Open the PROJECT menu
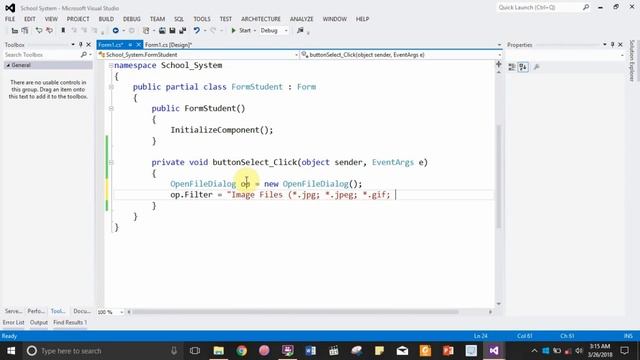This screenshot has height=360, width=640. 78,19
